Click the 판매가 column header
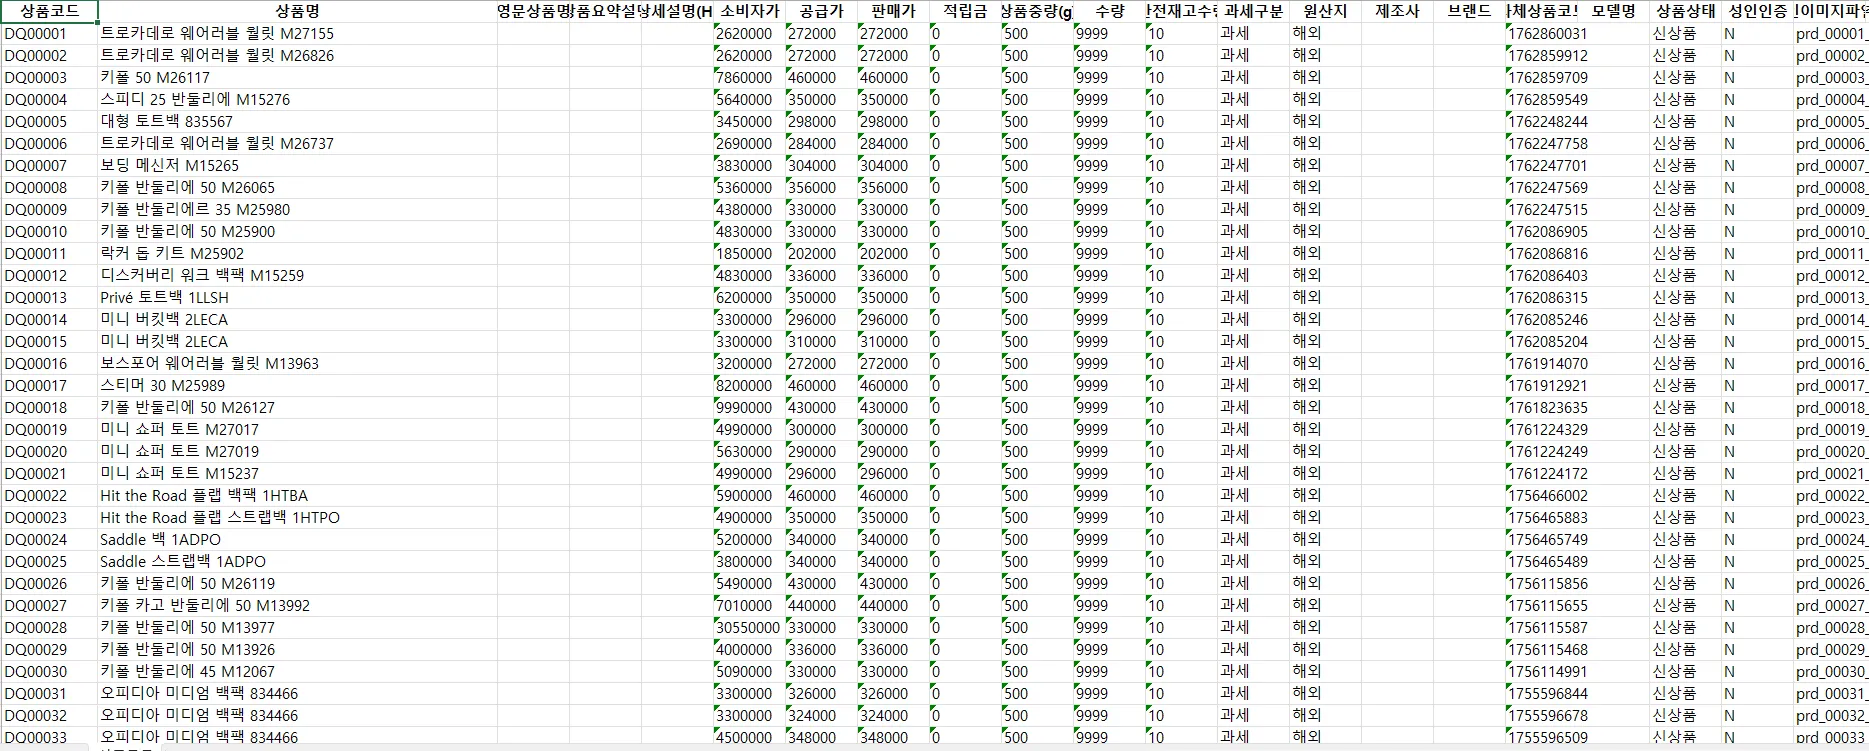This screenshot has width=1869, height=751. coord(893,11)
